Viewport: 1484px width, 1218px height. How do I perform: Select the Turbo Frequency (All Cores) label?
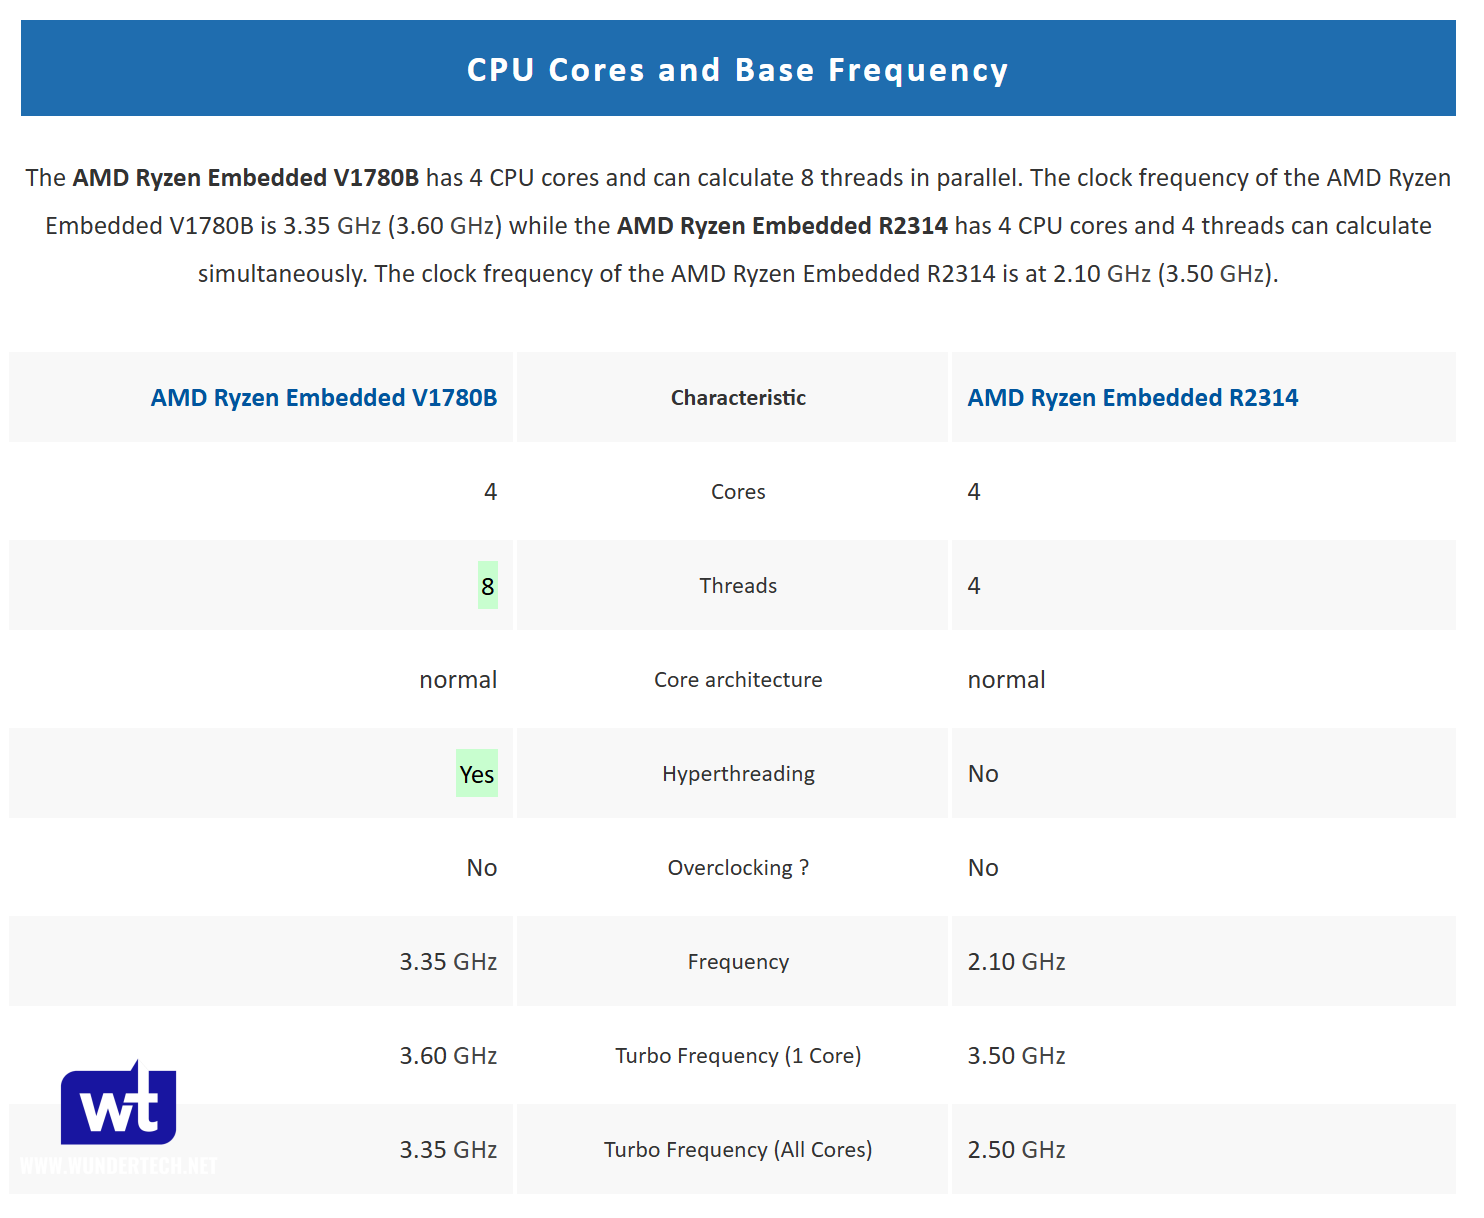pyautogui.click(x=738, y=1150)
